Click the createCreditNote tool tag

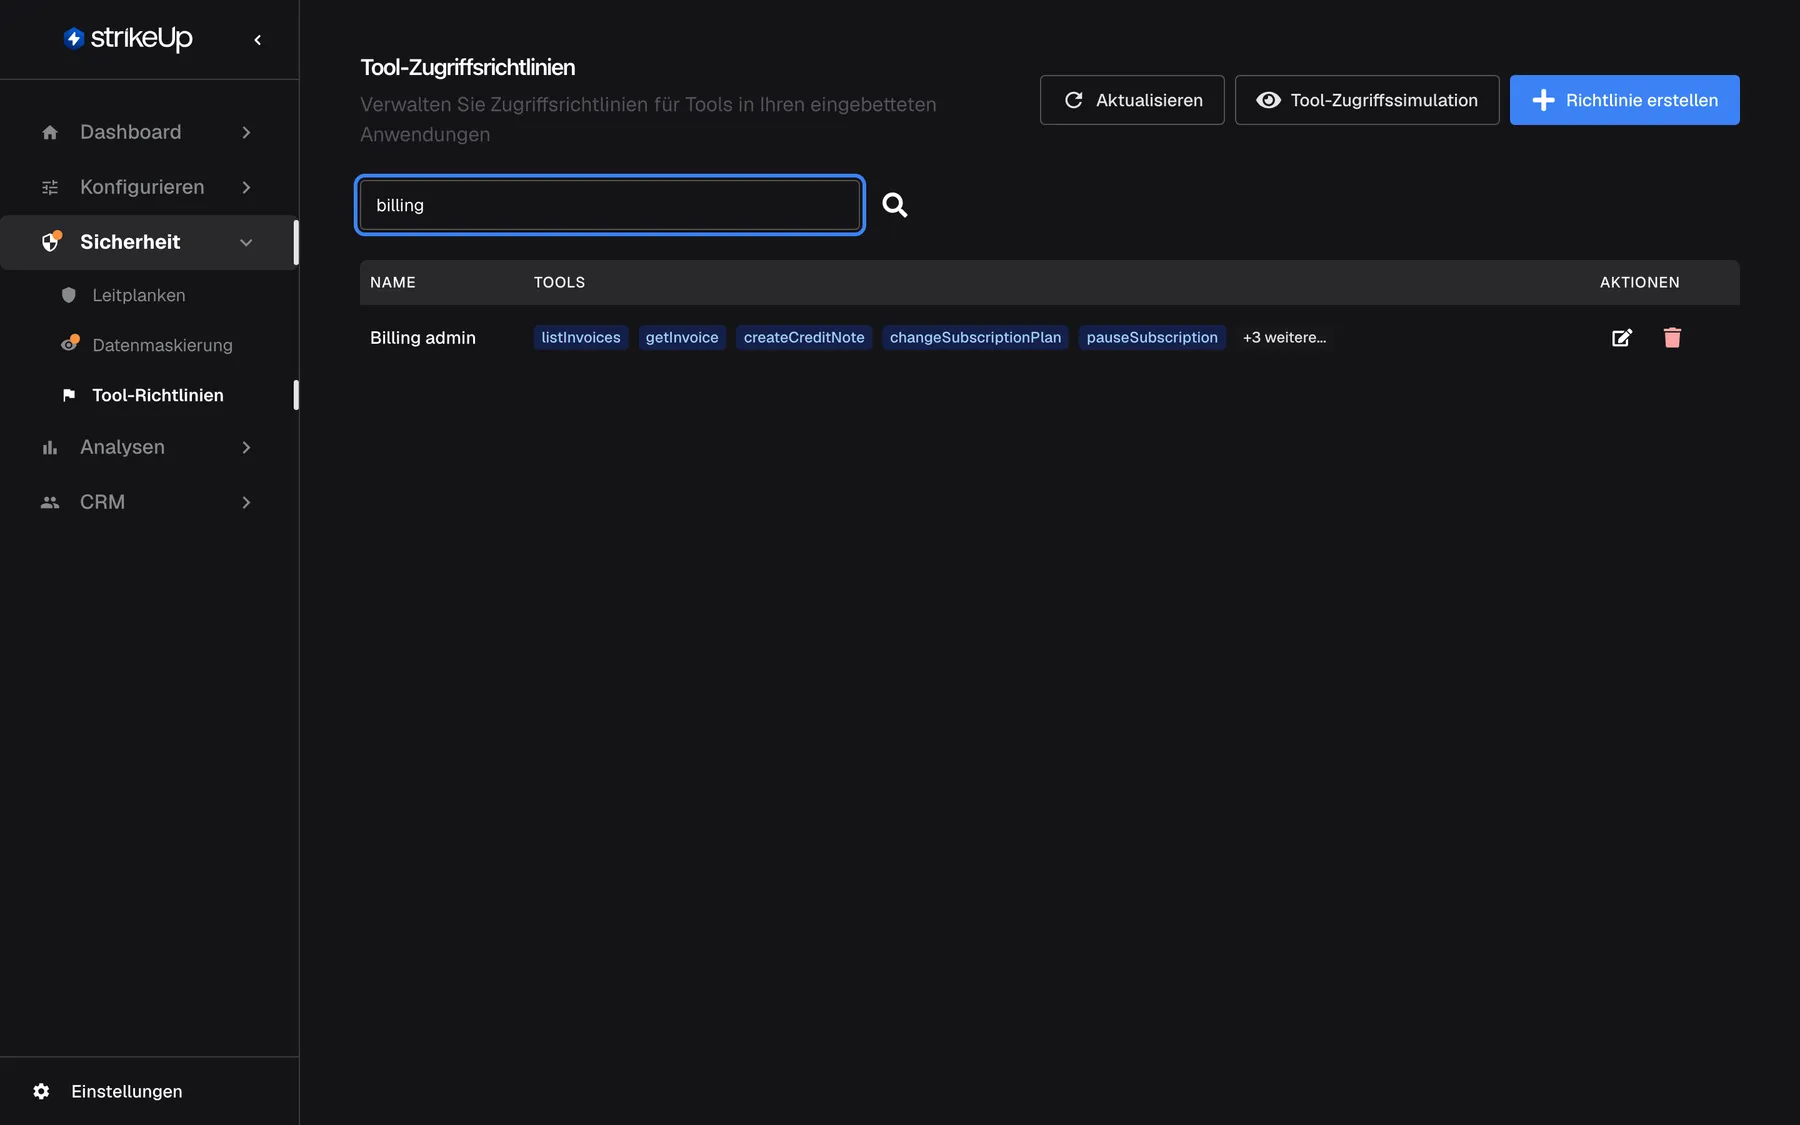(804, 338)
